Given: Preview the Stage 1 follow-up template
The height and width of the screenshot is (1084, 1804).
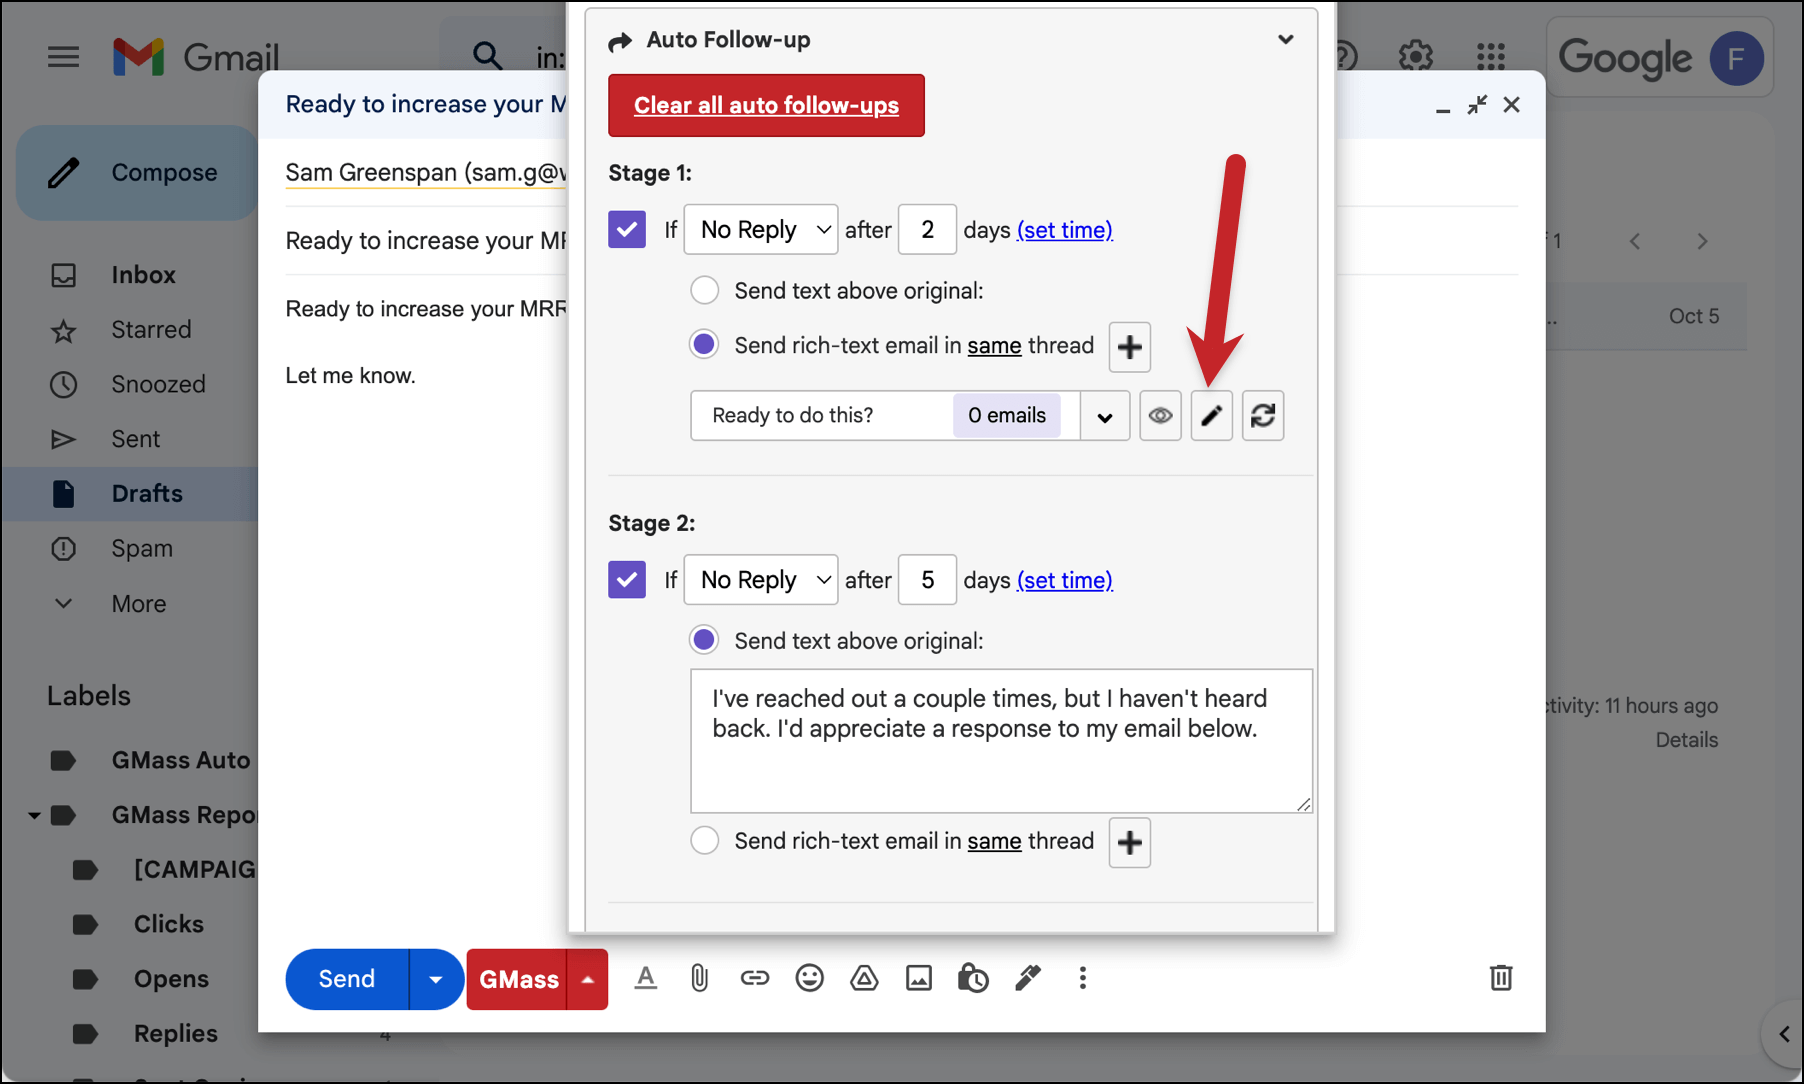Looking at the screenshot, I should [x=1160, y=415].
